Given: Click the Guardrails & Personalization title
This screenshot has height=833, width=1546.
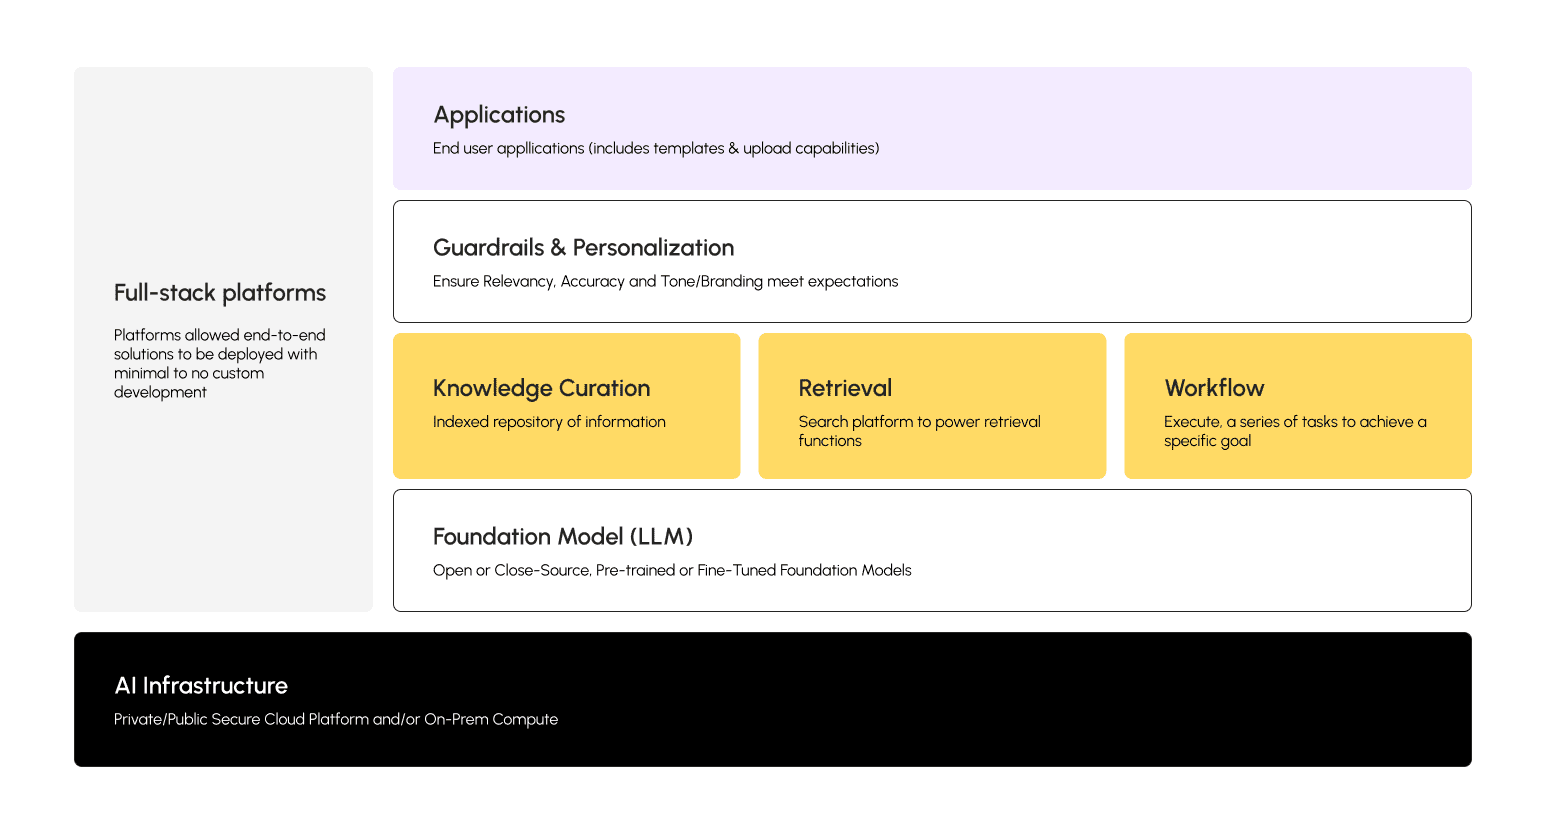Looking at the screenshot, I should [583, 248].
